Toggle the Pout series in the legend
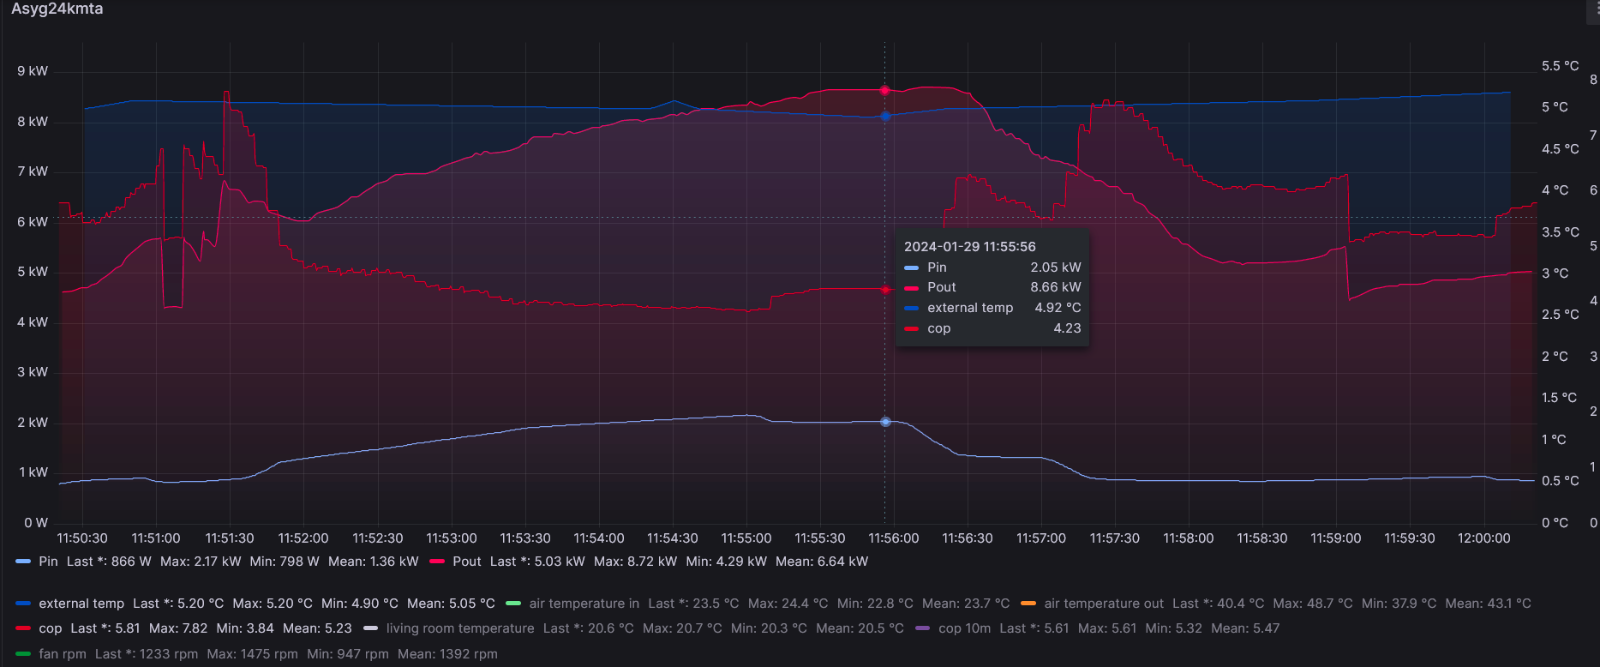This screenshot has height=667, width=1600. coord(466,562)
